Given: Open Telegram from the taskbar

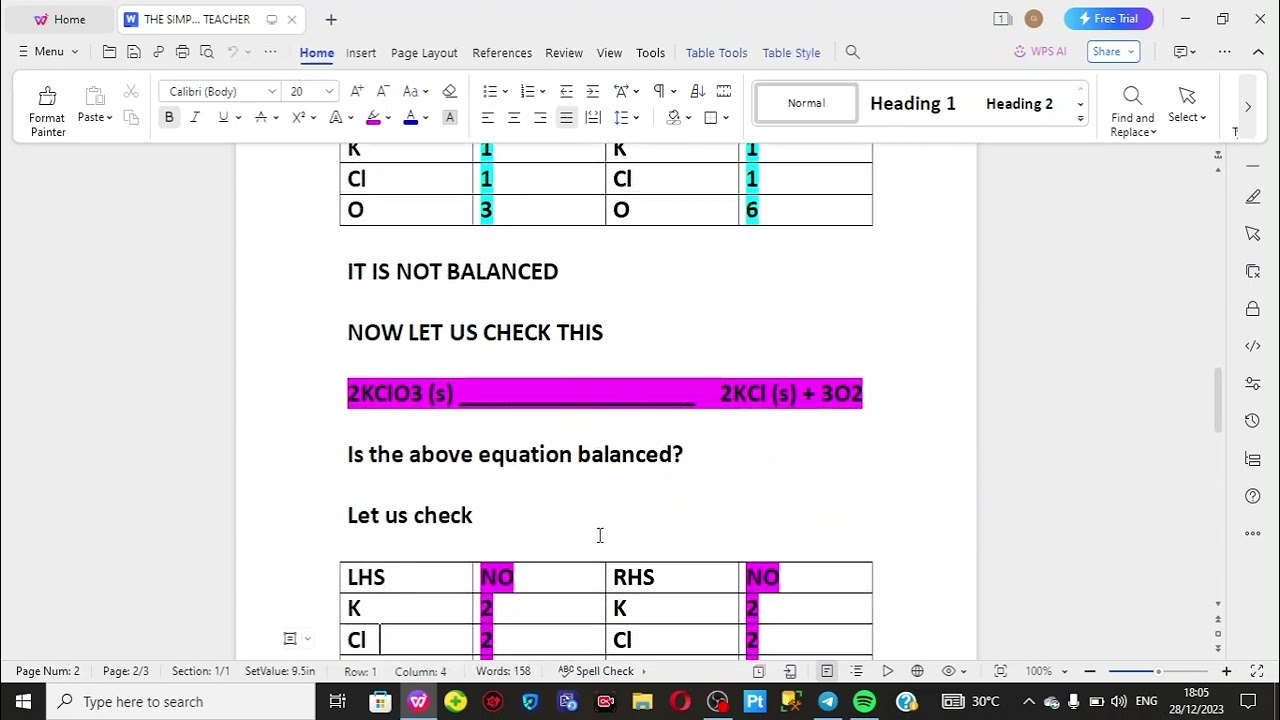Looking at the screenshot, I should coord(828,701).
